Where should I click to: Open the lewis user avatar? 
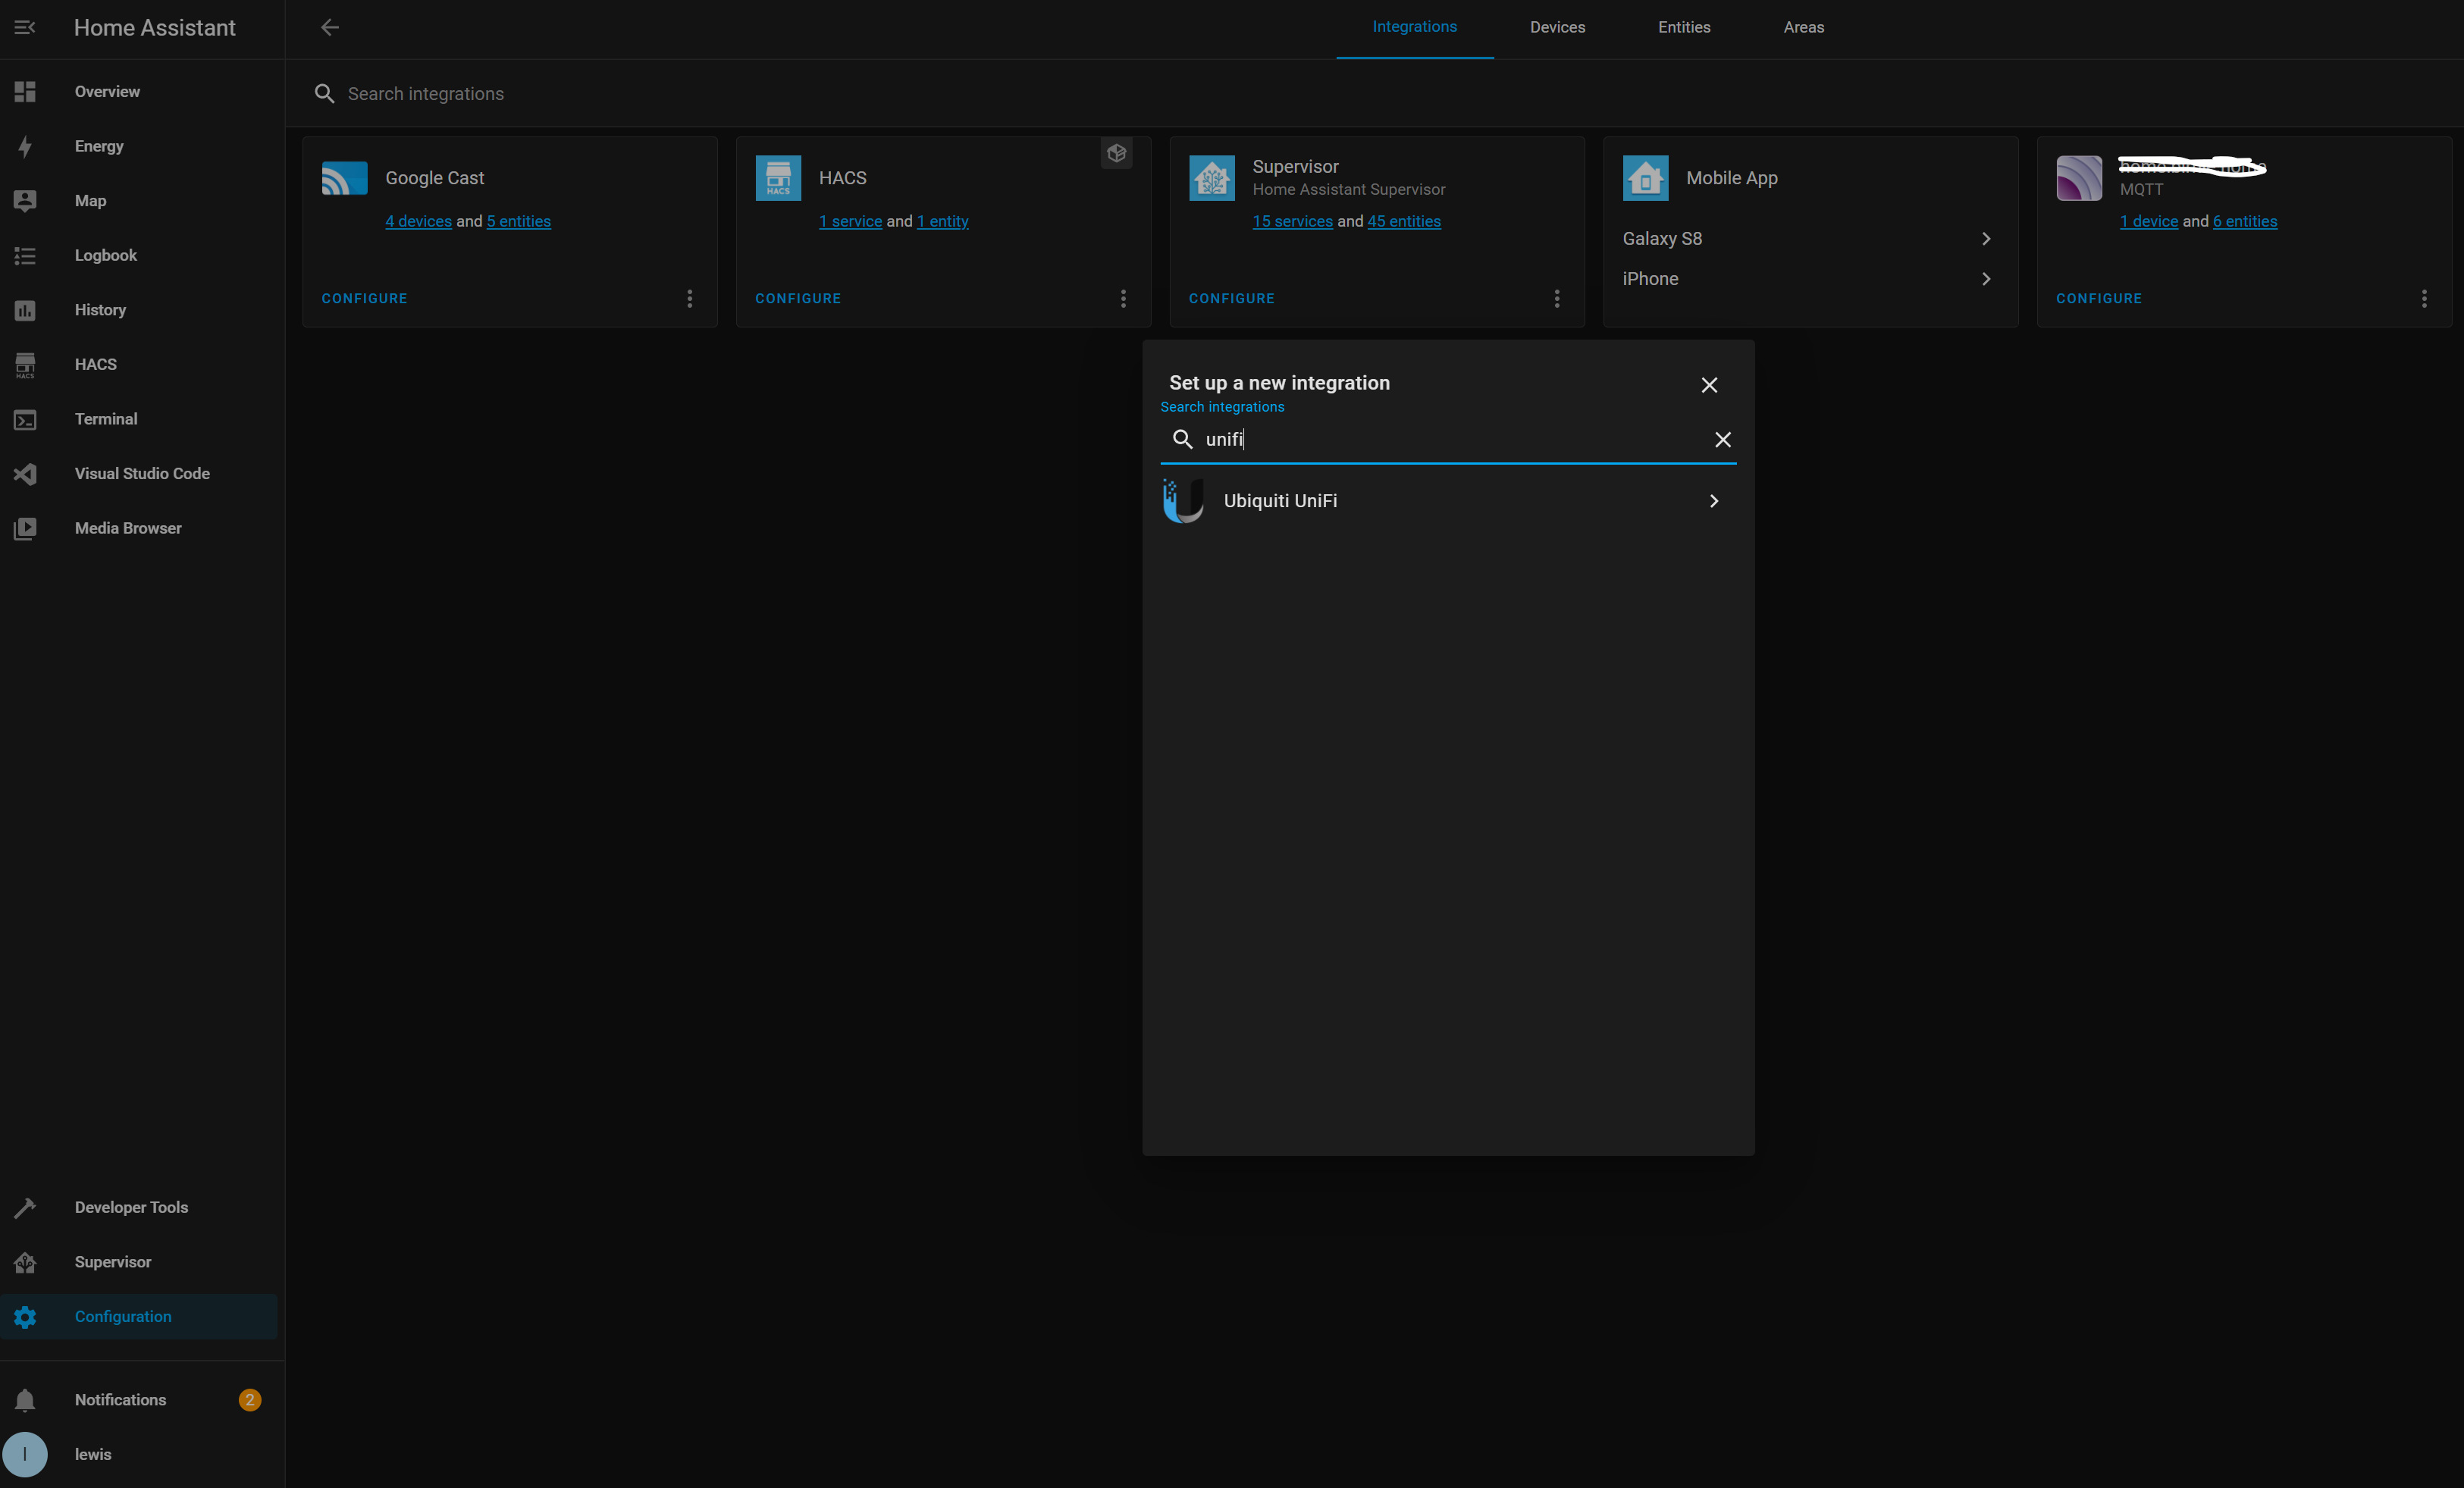25,1455
